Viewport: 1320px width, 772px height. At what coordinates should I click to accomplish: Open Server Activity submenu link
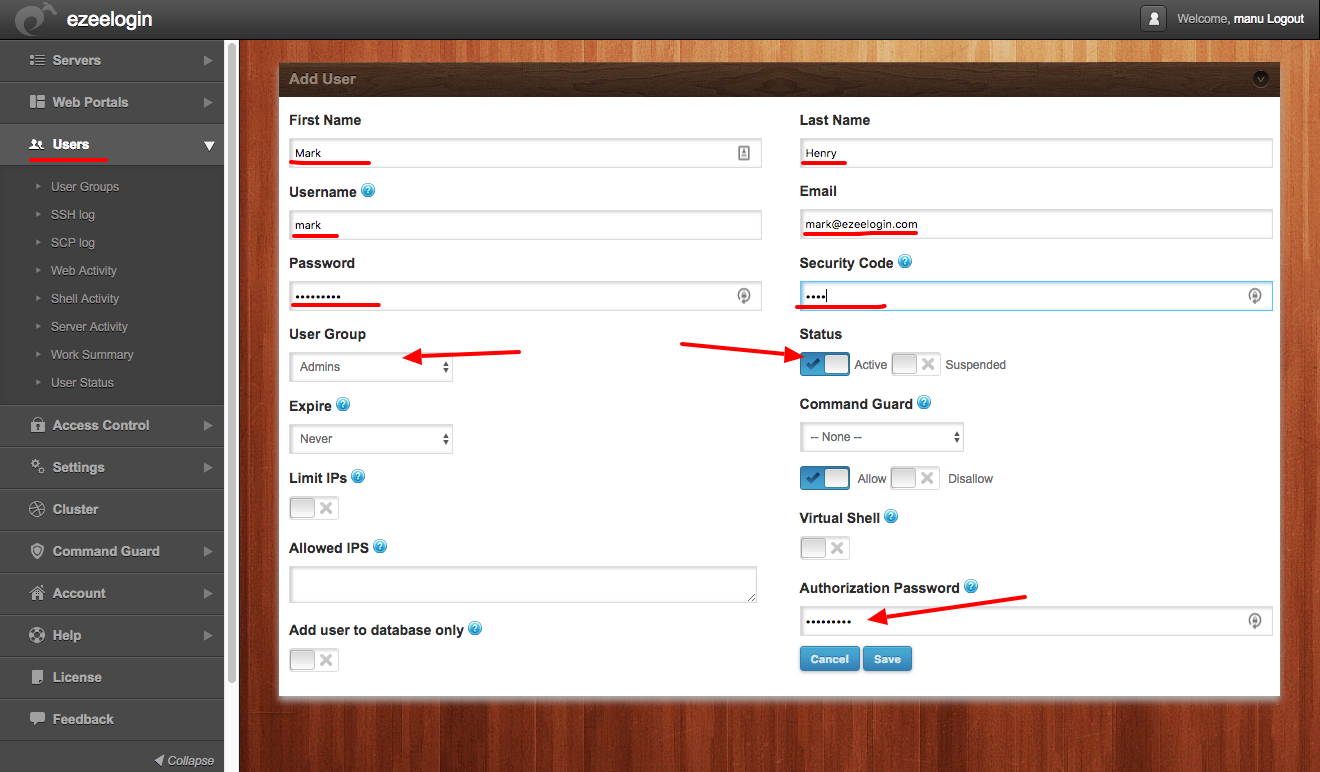[89, 327]
